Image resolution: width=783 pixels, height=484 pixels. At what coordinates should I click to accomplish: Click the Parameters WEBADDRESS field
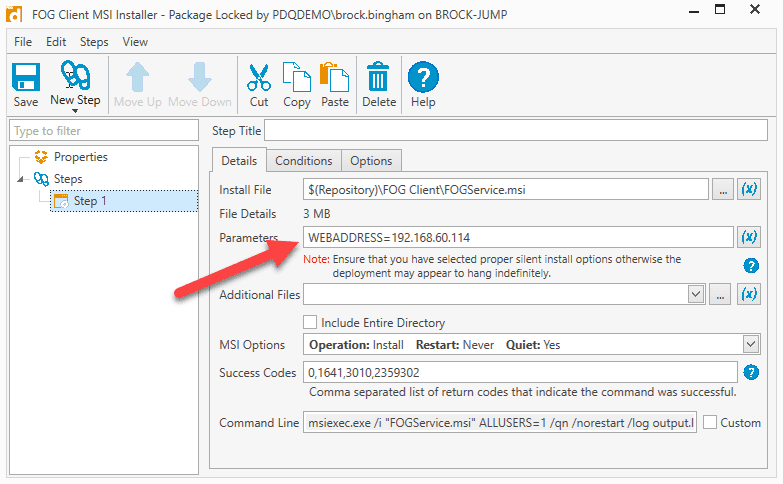pyautogui.click(x=518, y=237)
